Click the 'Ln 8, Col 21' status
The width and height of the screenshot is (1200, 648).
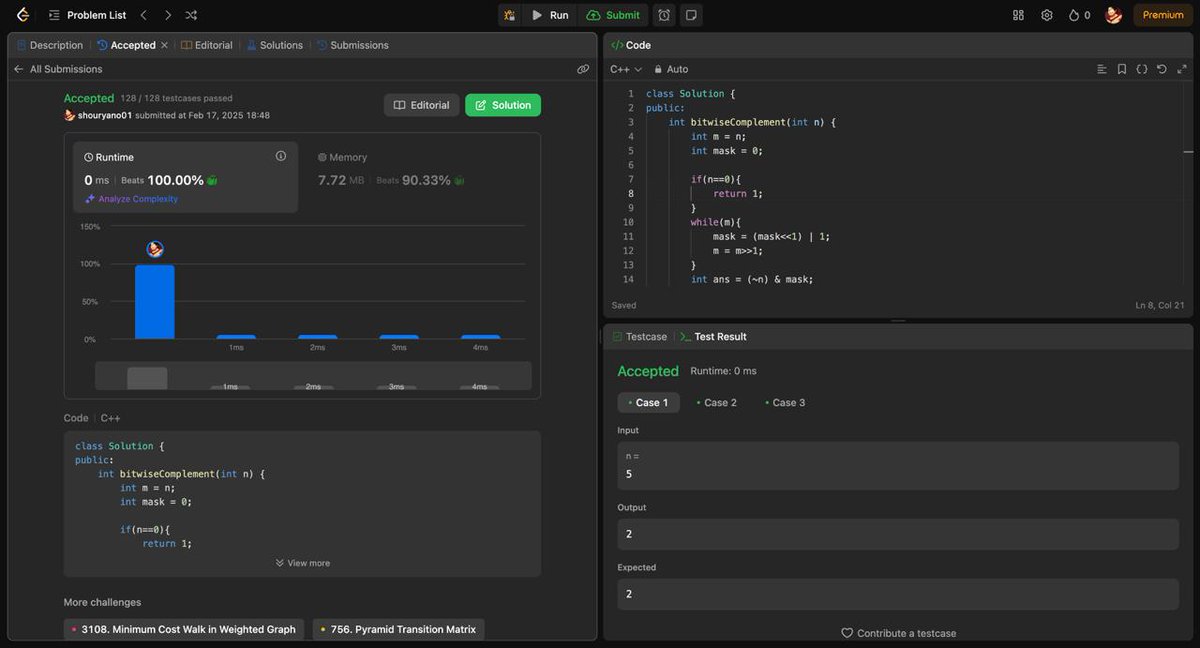[x=1160, y=305]
